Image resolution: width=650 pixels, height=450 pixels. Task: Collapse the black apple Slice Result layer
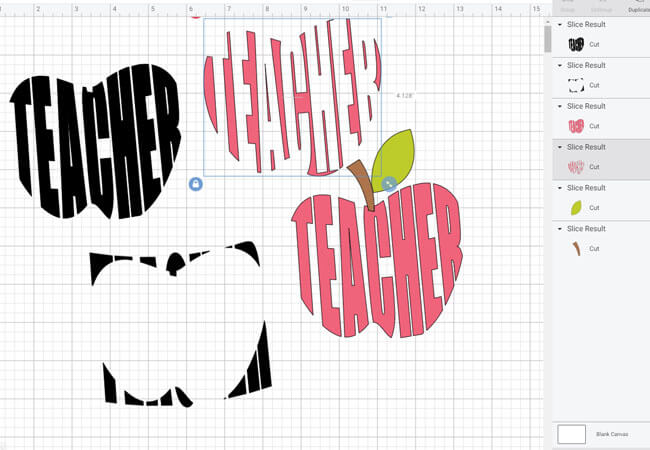pos(560,25)
